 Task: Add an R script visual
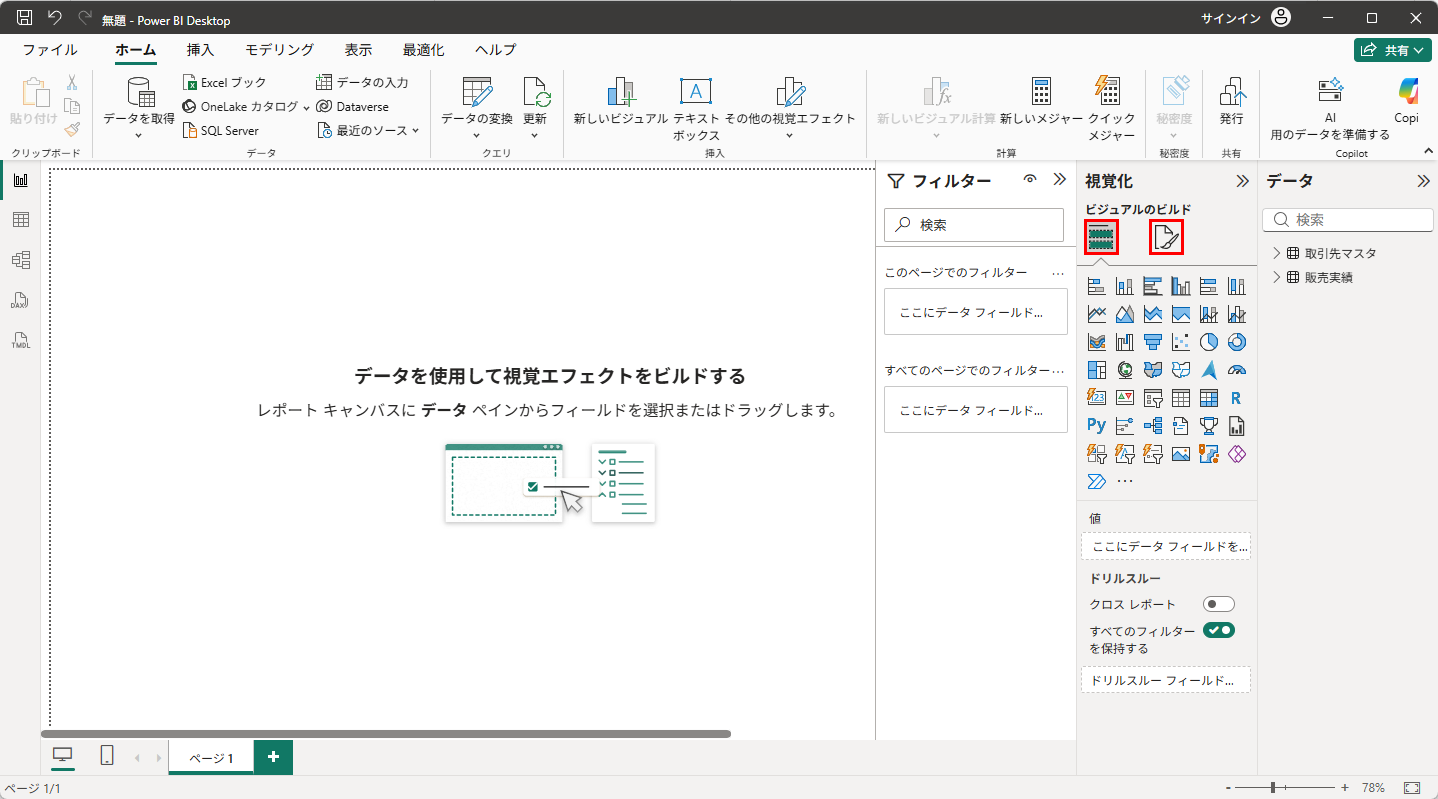pyautogui.click(x=1237, y=398)
